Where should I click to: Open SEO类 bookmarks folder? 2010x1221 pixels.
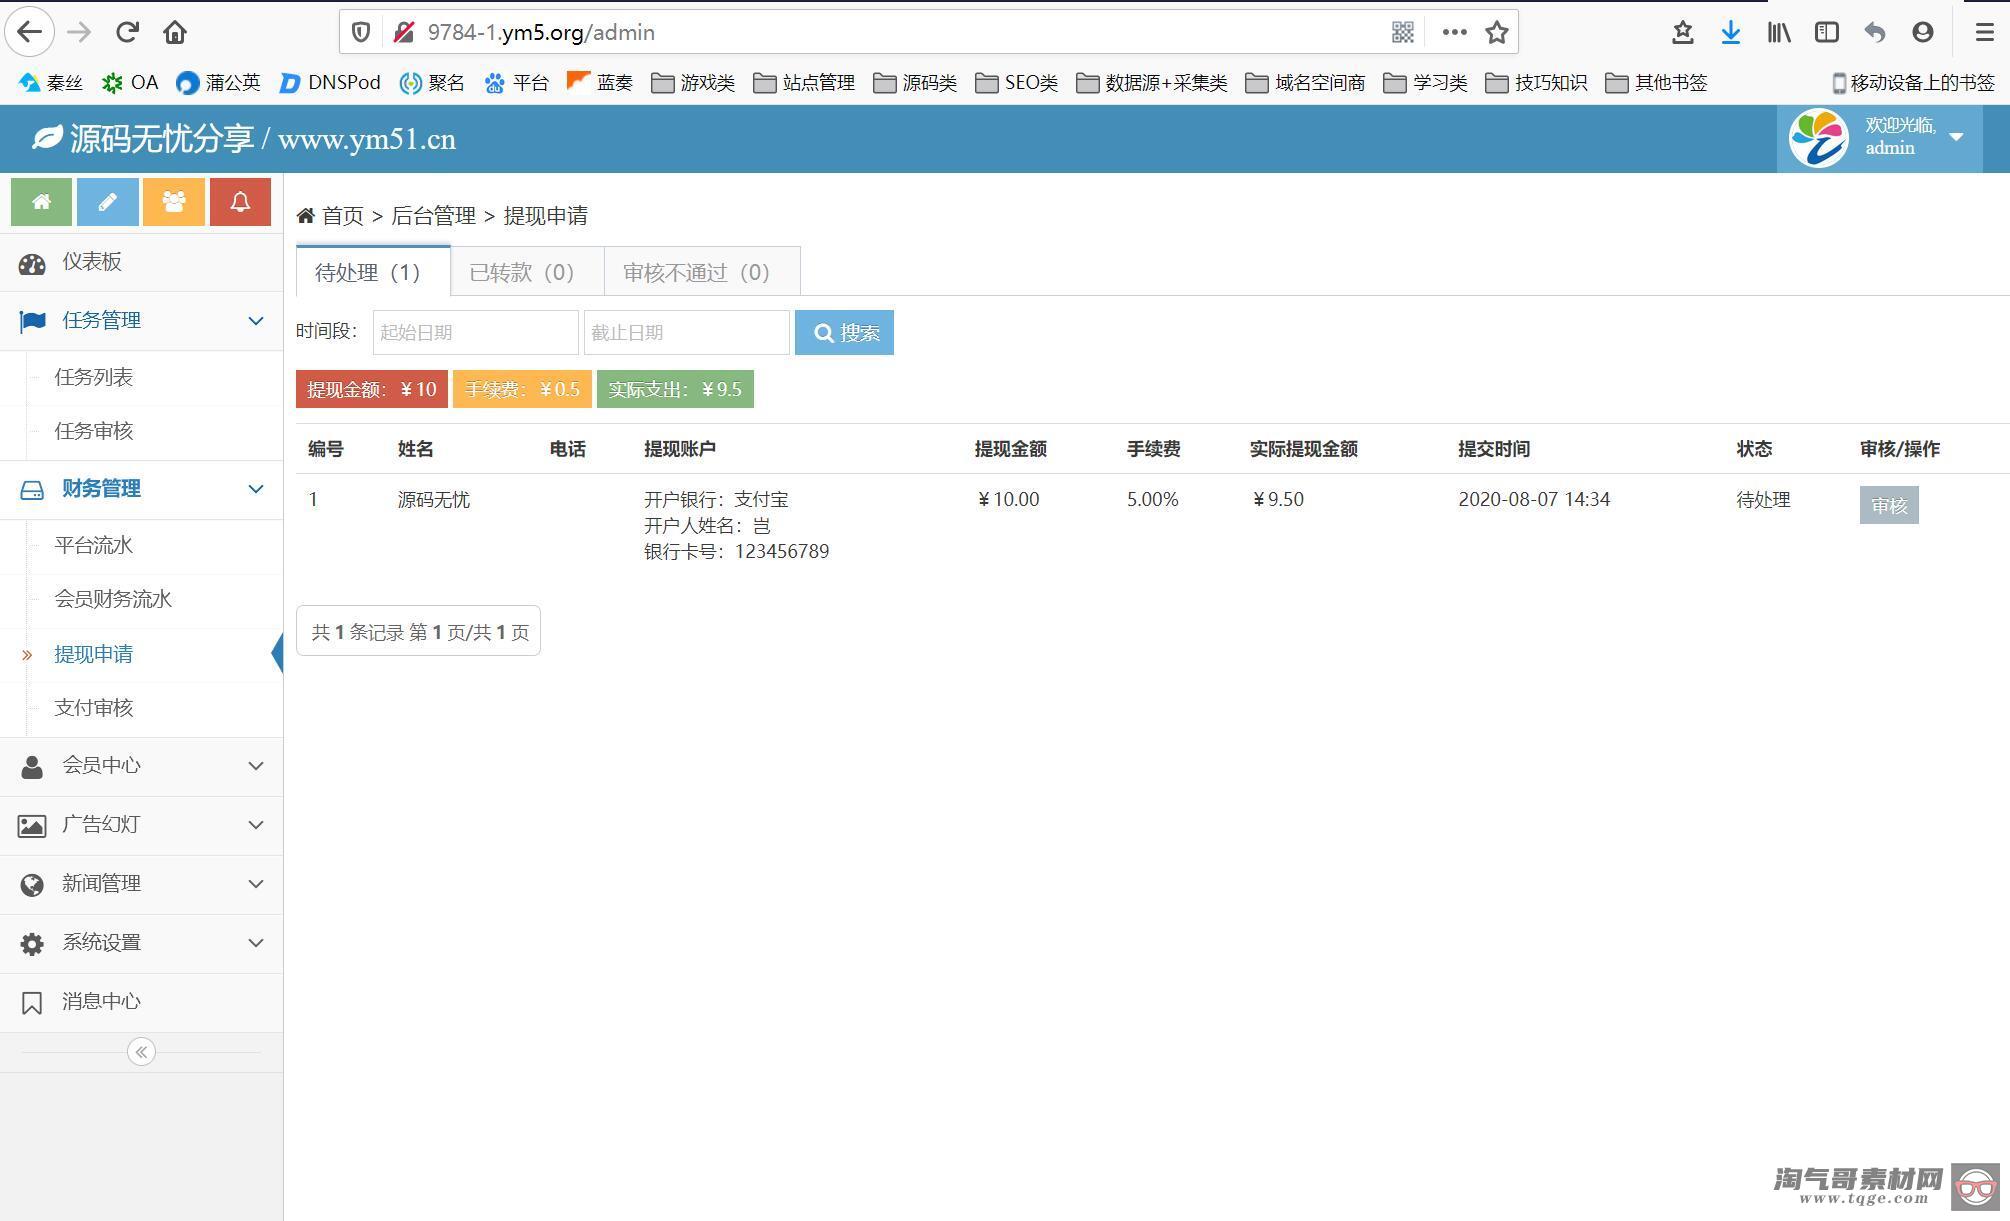click(x=1017, y=83)
